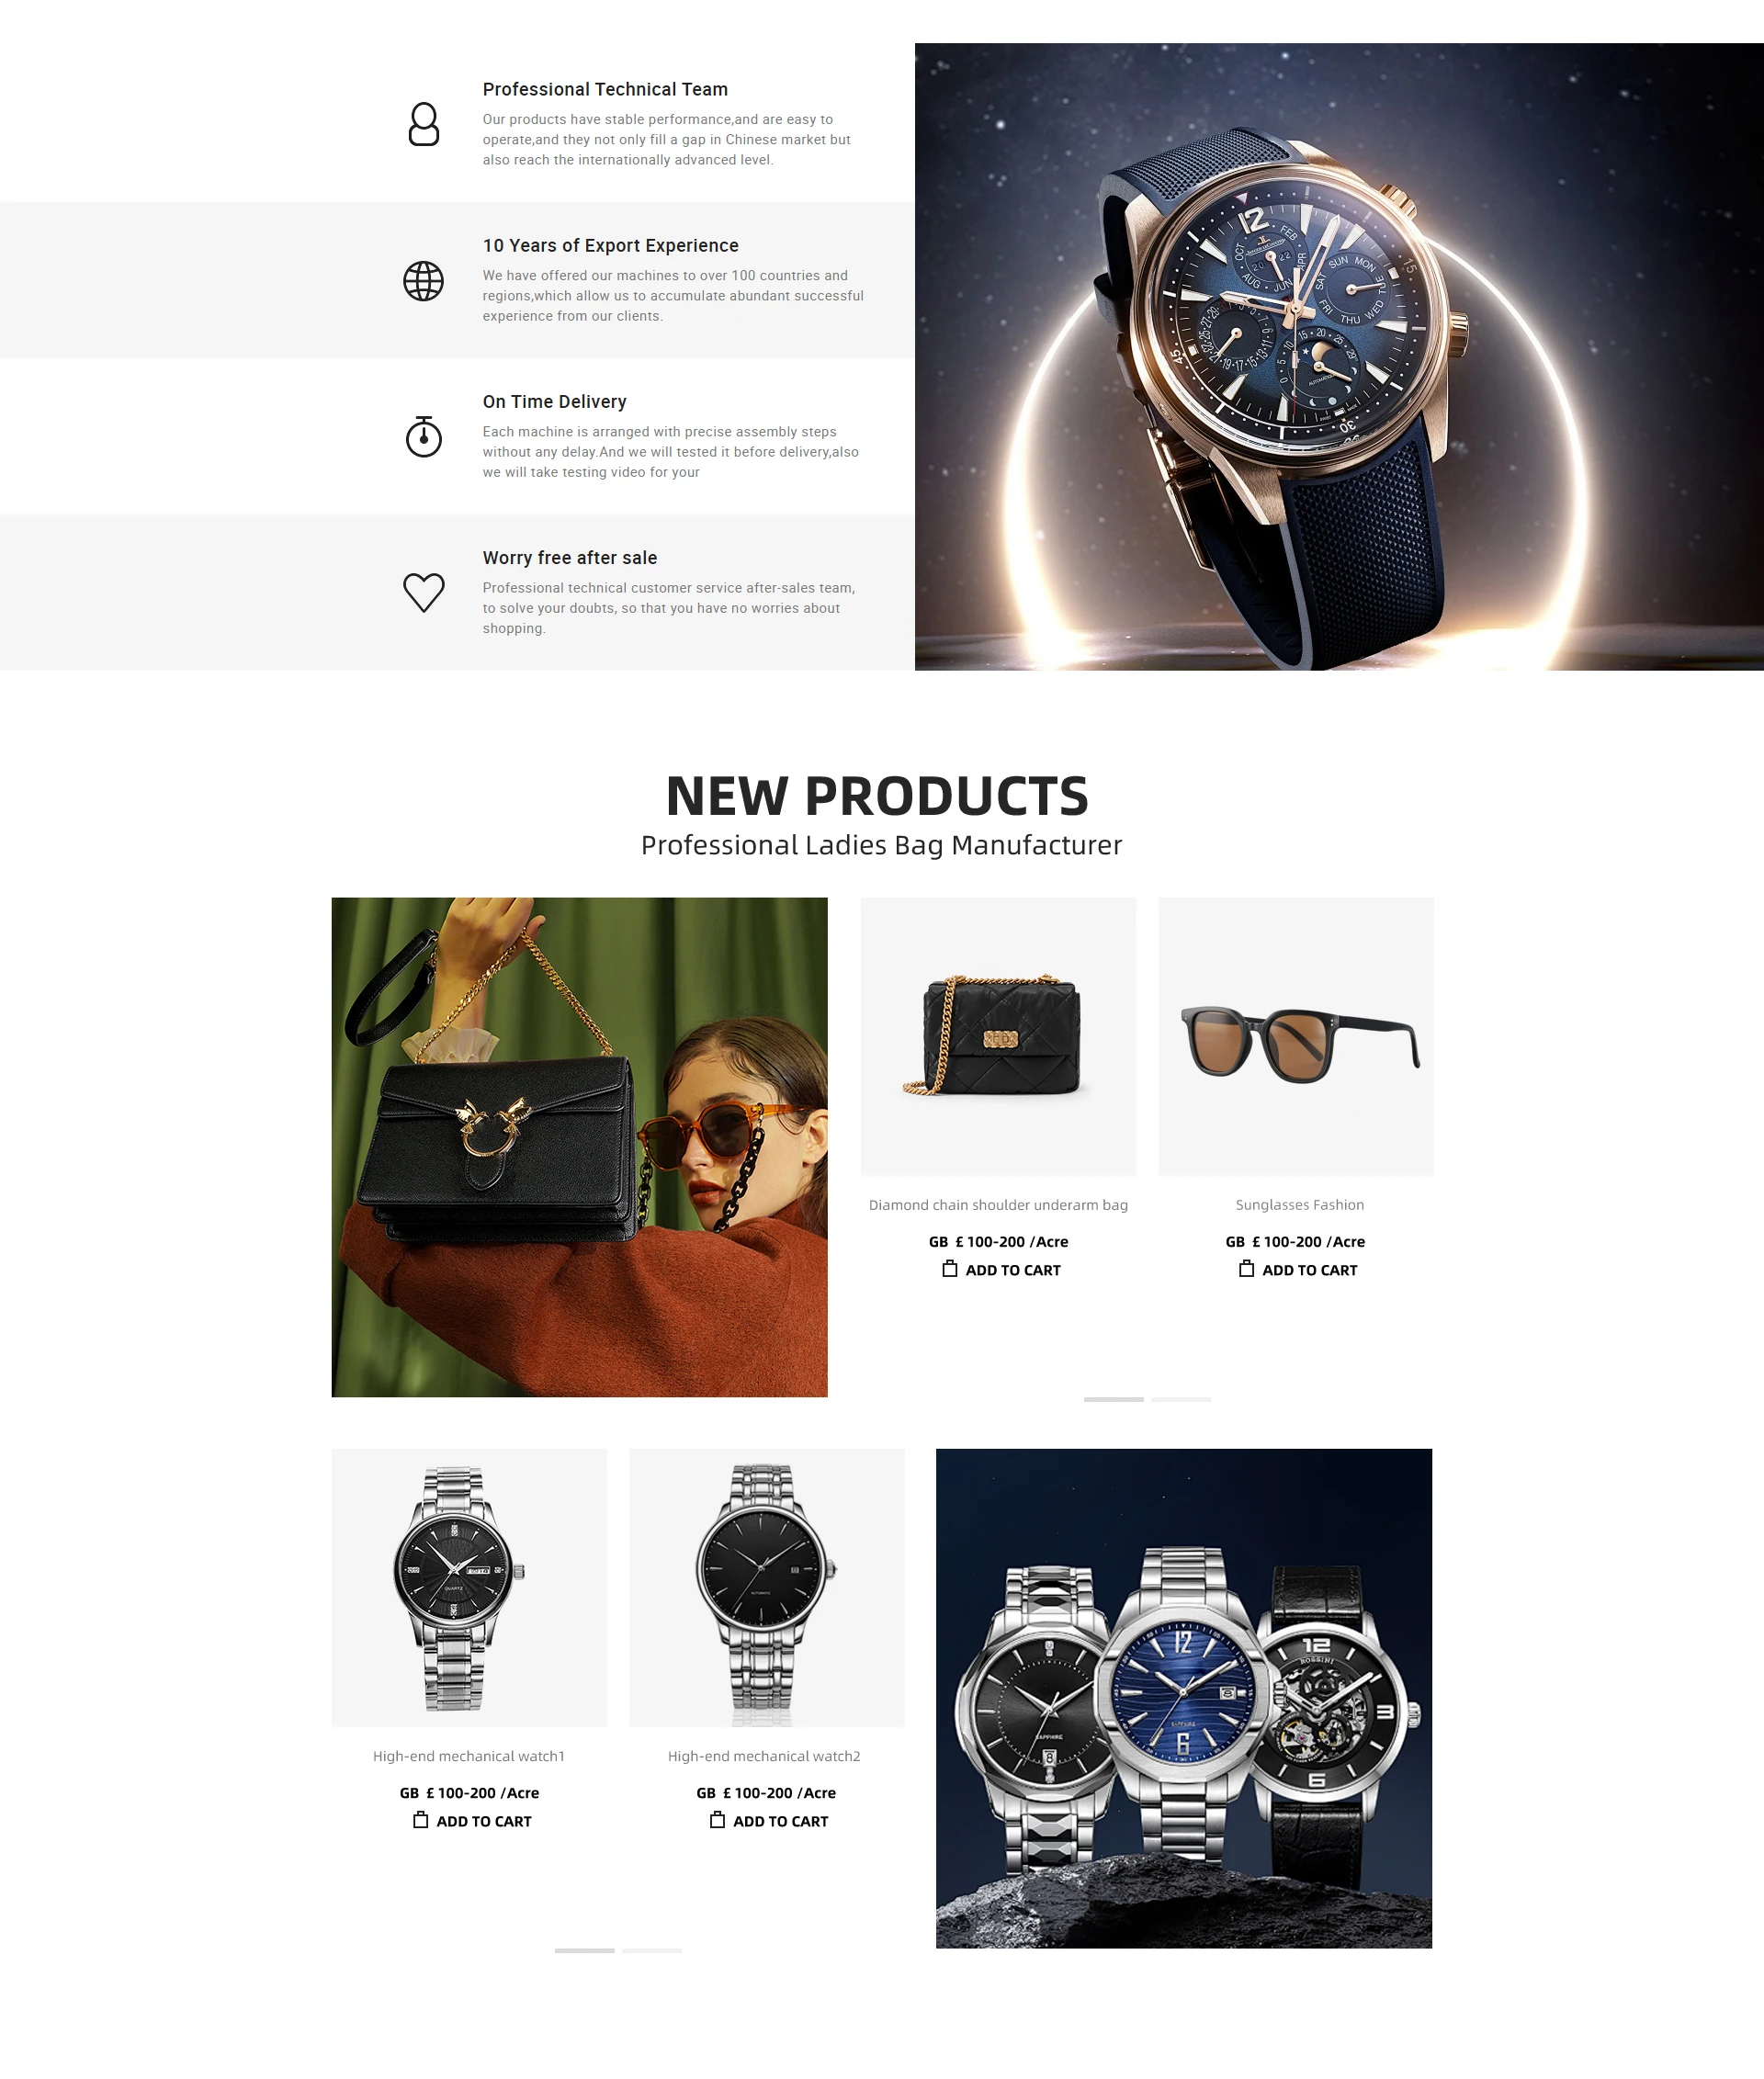1764x2079 pixels.
Task: Click the three watches promotional banner
Action: coord(1184,1698)
